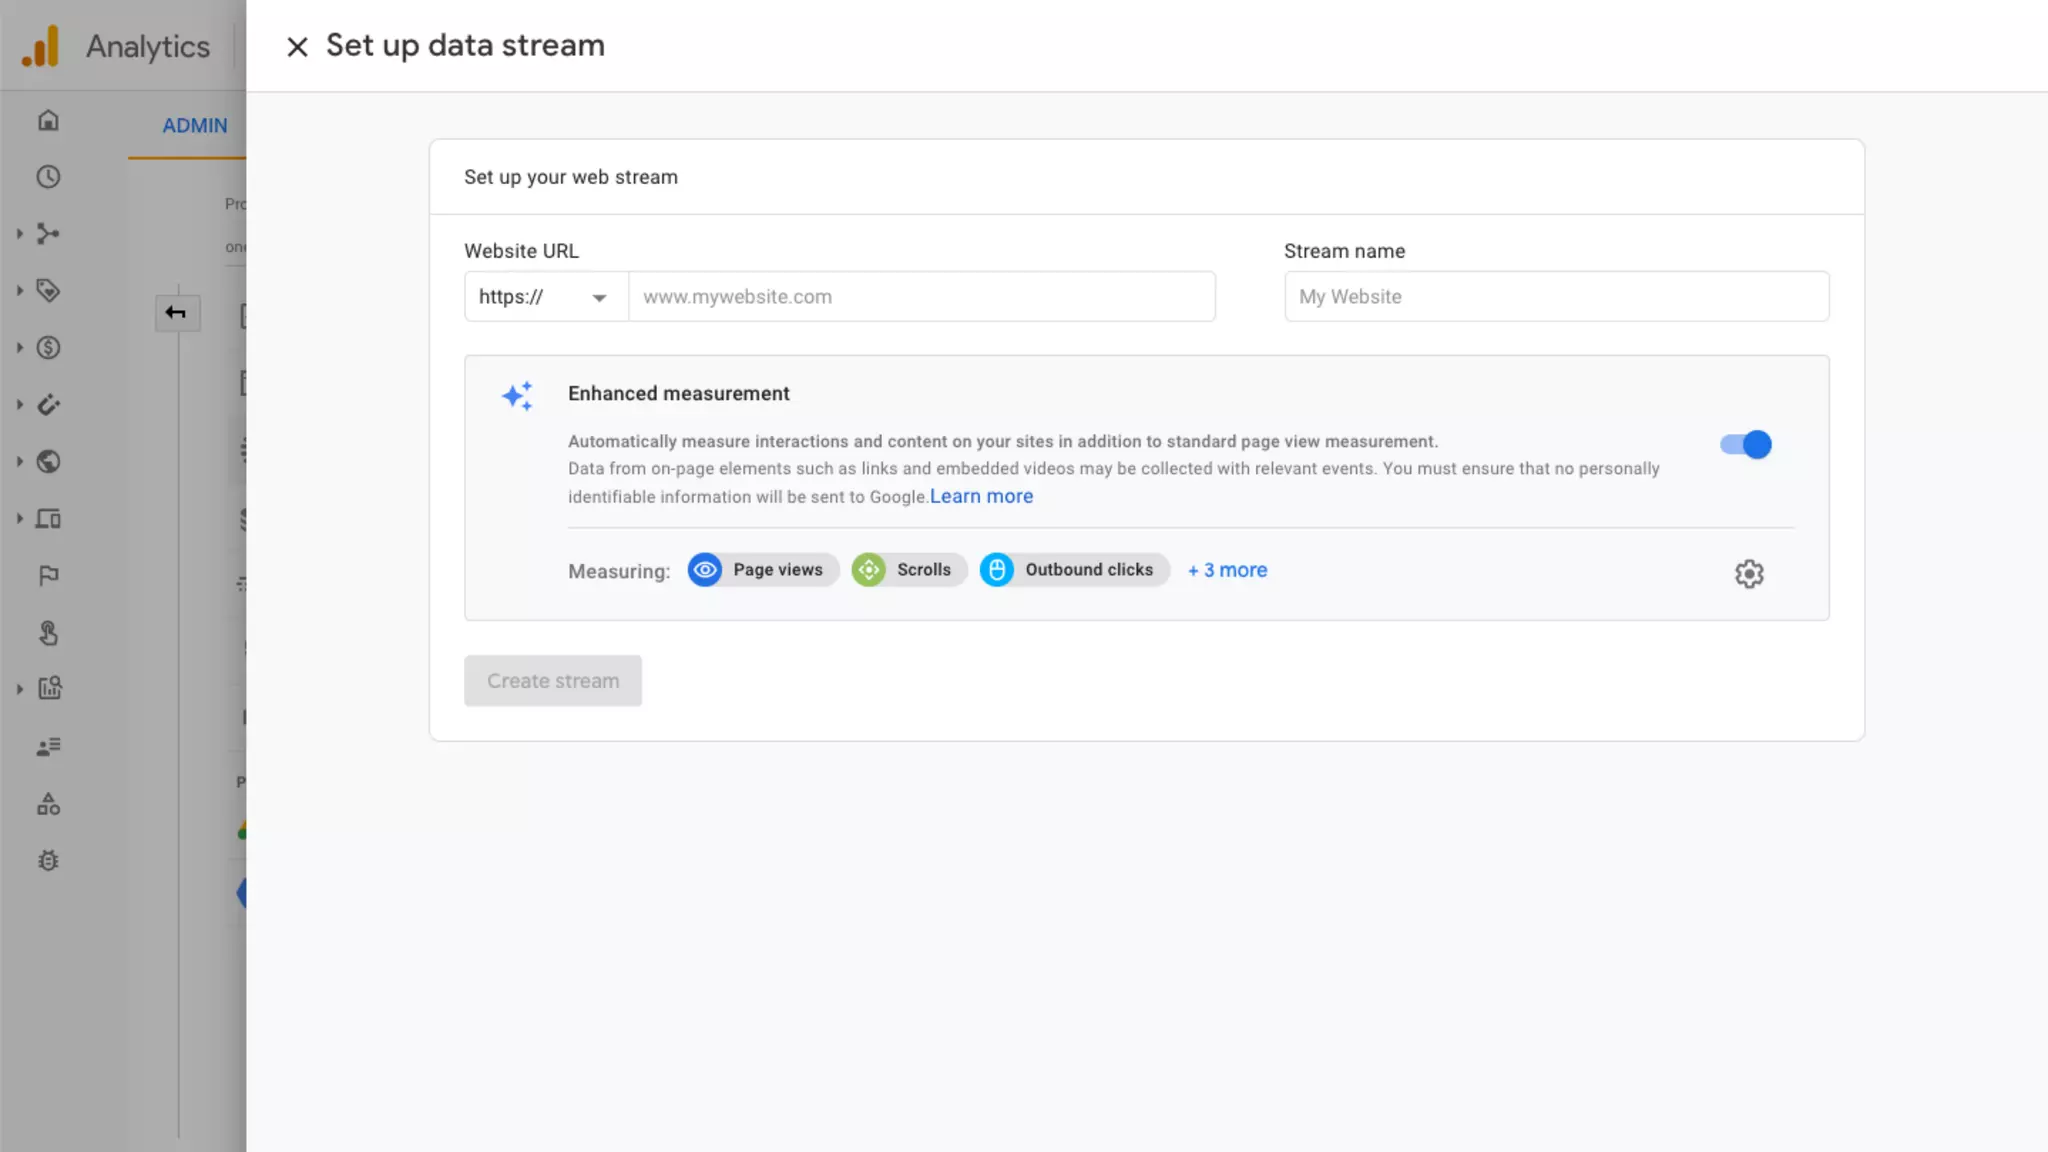This screenshot has width=2048, height=1152.
Task: Disable the Enhanced measurement toggle
Action: coord(1745,444)
